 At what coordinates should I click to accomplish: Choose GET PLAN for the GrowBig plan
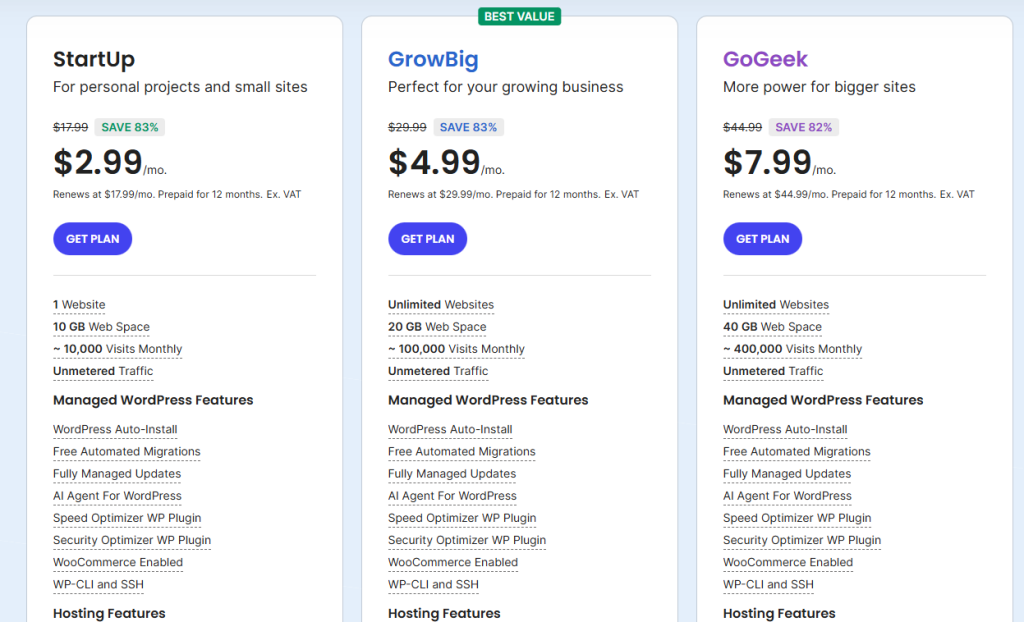point(427,239)
